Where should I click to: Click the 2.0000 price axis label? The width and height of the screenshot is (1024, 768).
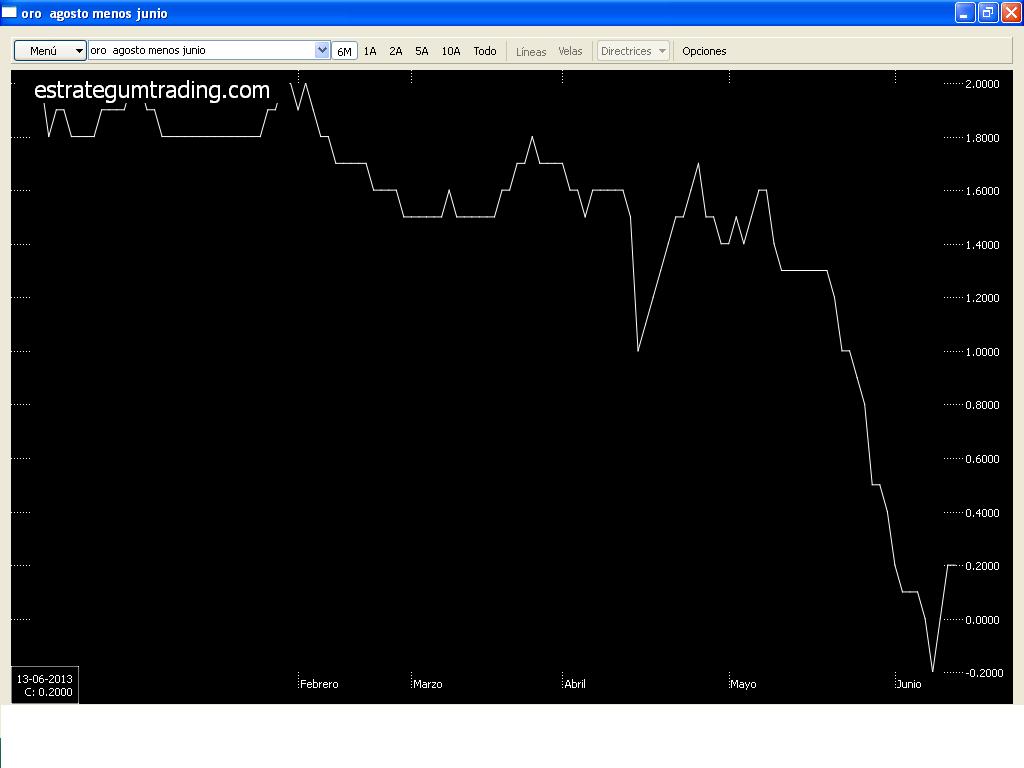(982, 84)
